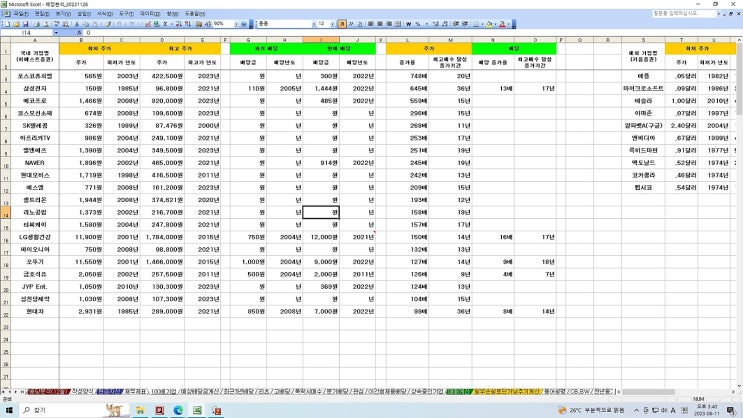
Task: Open the Insert (삽입) menu
Action: pos(84,14)
